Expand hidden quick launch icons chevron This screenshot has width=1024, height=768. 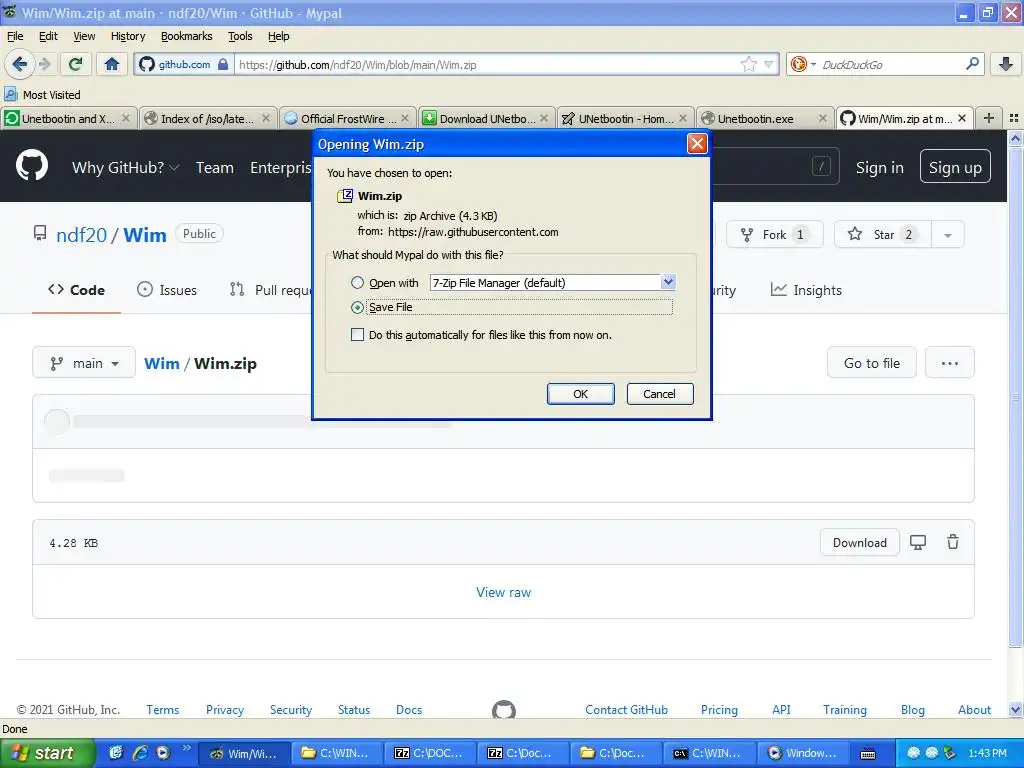coord(186,748)
